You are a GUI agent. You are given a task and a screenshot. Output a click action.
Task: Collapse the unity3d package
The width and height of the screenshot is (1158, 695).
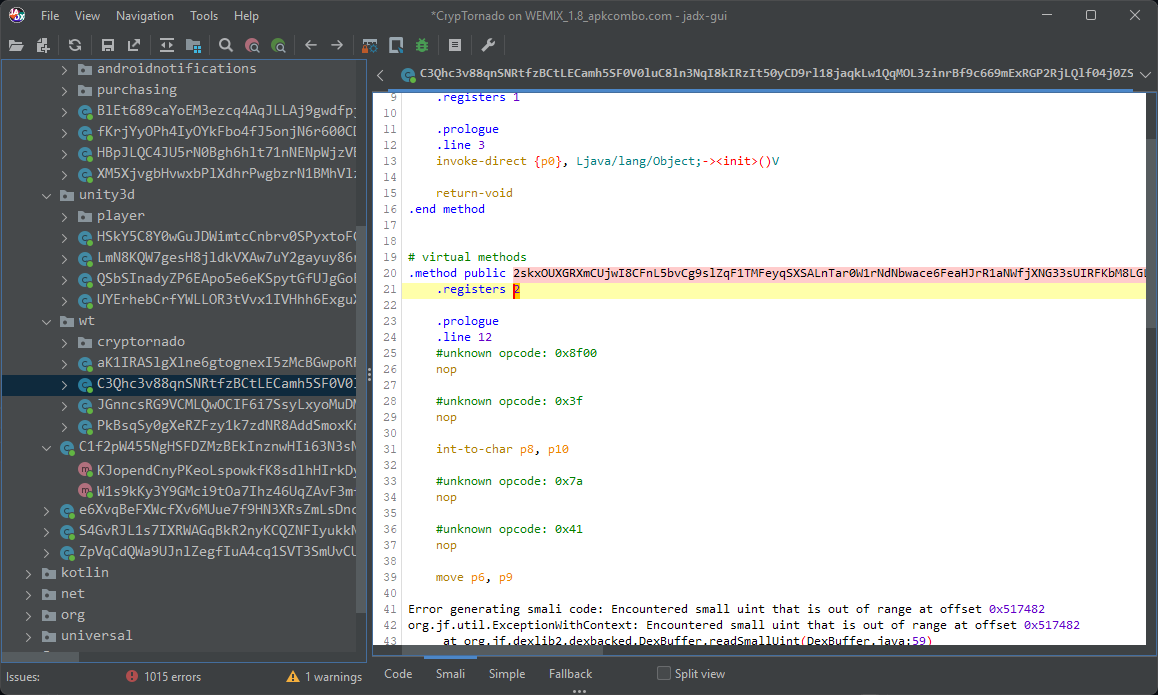tap(46, 194)
